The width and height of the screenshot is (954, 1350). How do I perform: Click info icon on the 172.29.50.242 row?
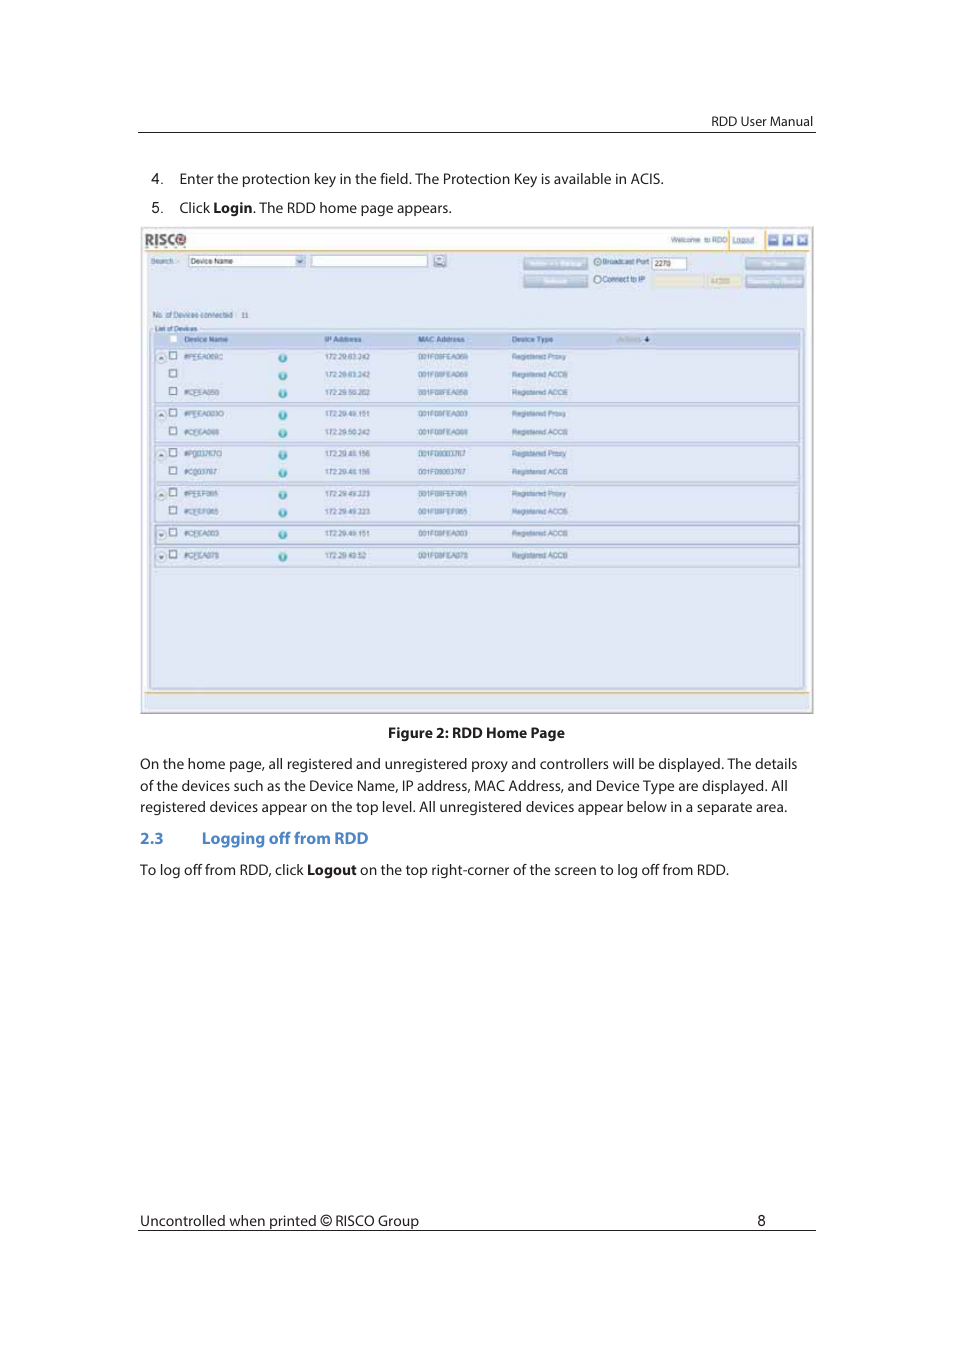pyautogui.click(x=283, y=434)
